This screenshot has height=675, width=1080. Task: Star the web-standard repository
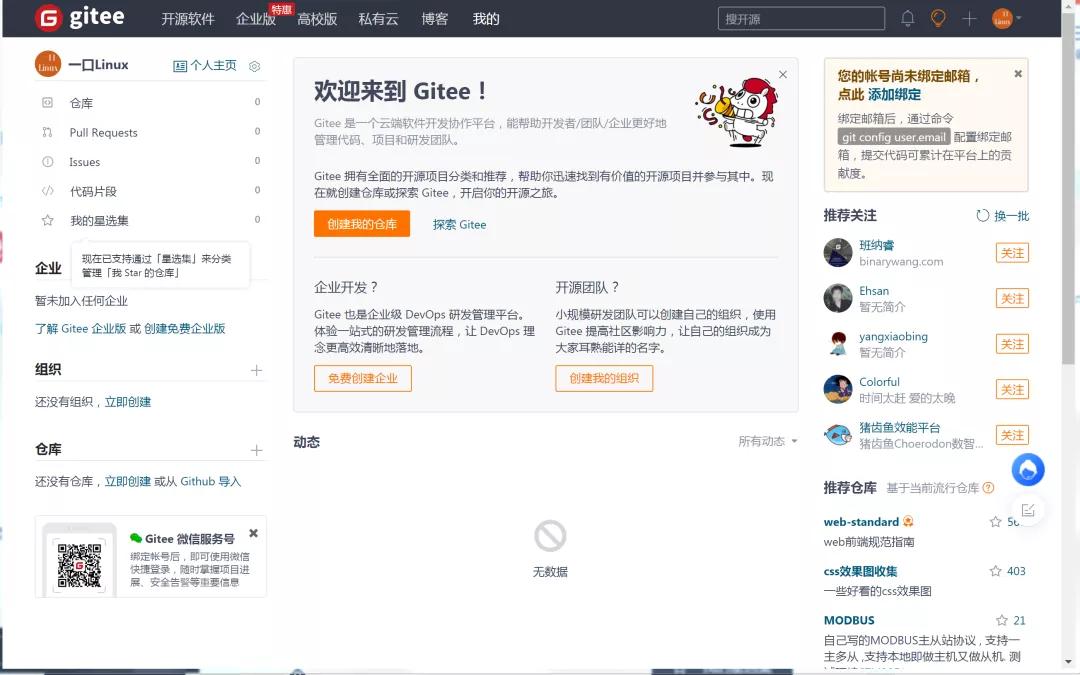point(995,522)
